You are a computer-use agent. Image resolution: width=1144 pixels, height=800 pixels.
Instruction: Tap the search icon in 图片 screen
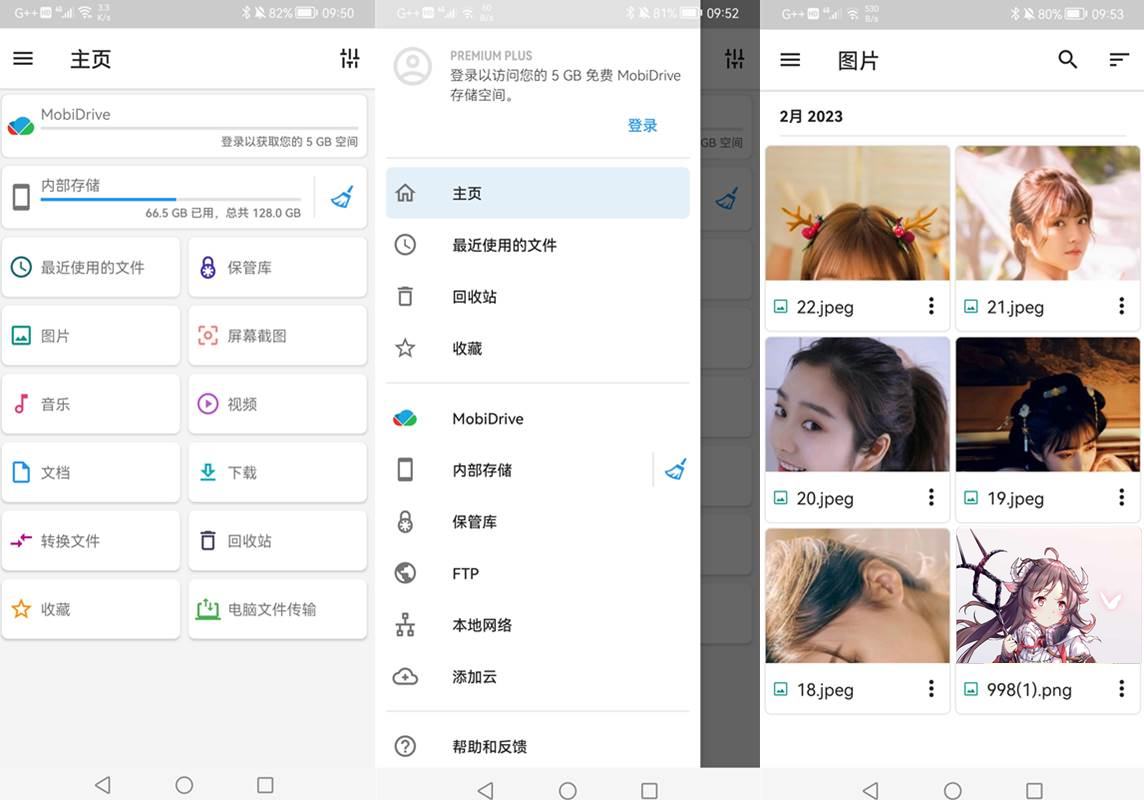[x=1067, y=60]
